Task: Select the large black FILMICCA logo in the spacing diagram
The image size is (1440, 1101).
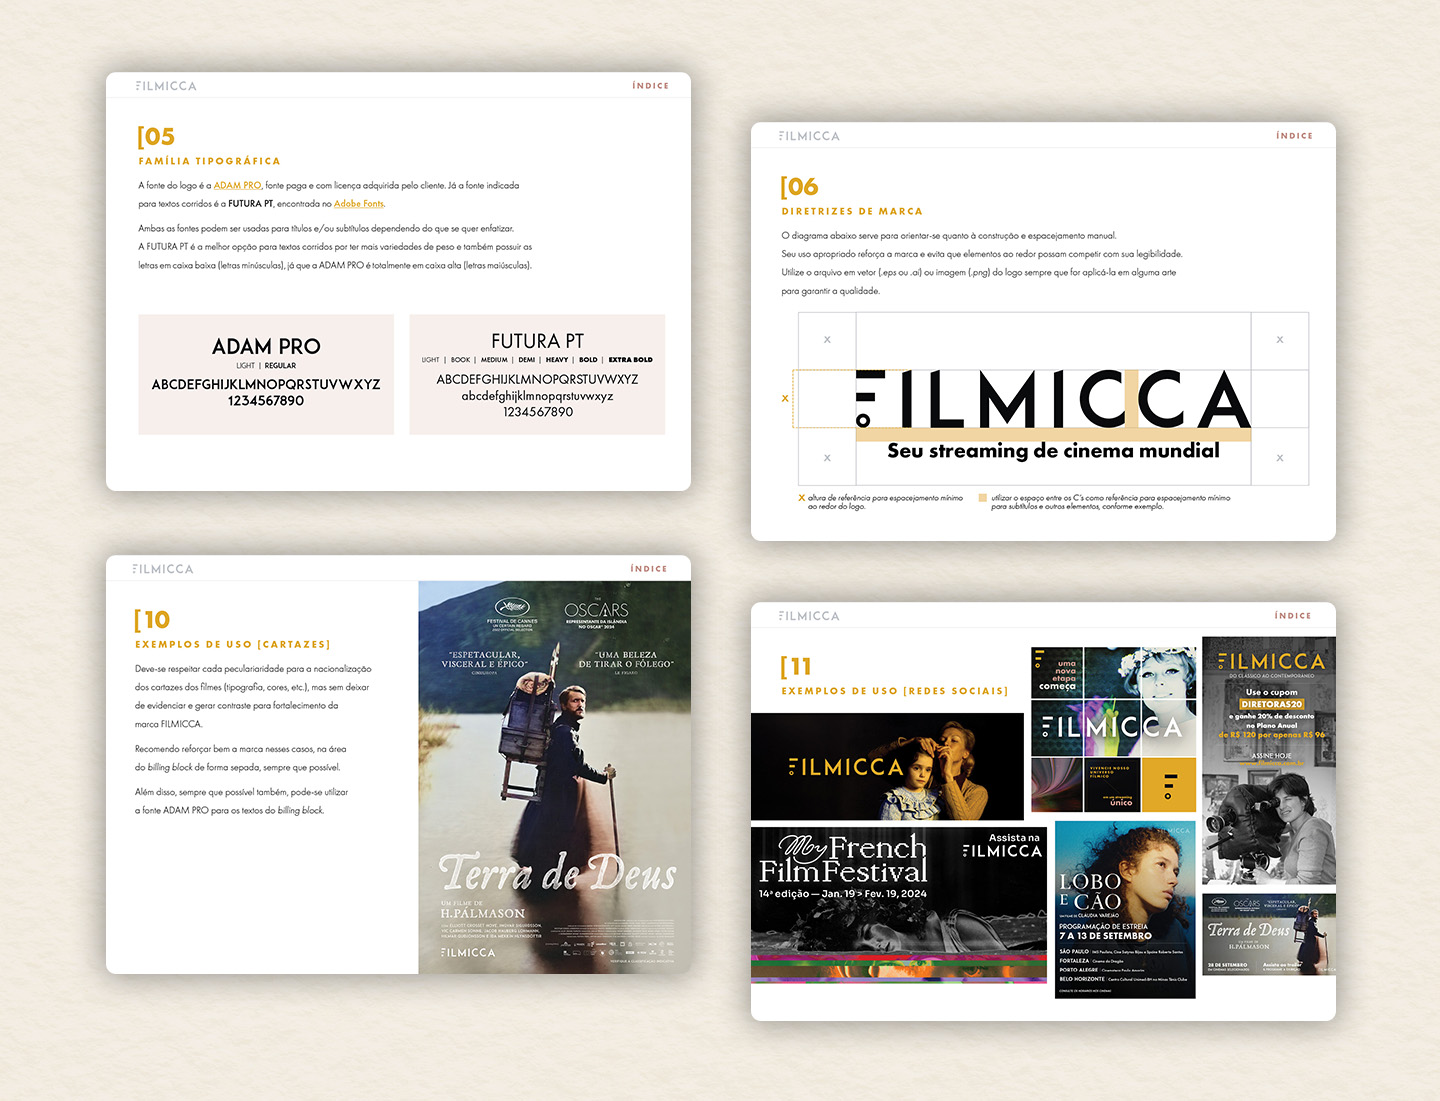Action: click(1053, 398)
